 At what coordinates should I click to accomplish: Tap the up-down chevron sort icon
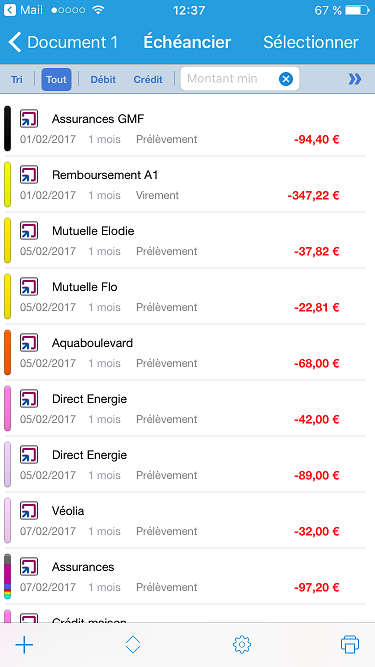(133, 644)
